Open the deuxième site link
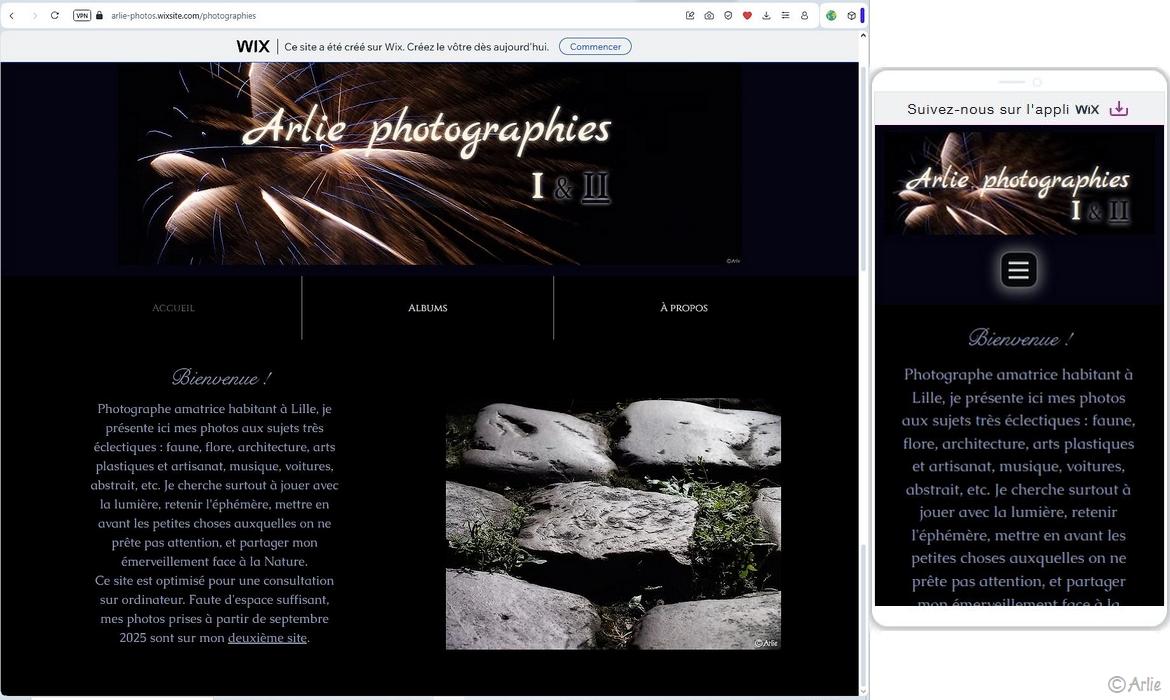This screenshot has width=1170, height=700. tap(266, 637)
